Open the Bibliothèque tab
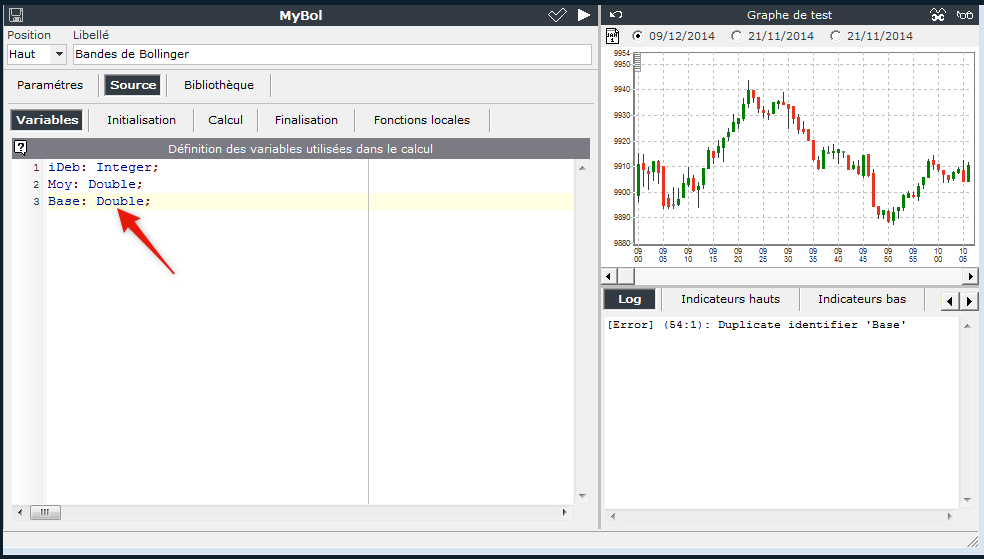 (x=219, y=85)
